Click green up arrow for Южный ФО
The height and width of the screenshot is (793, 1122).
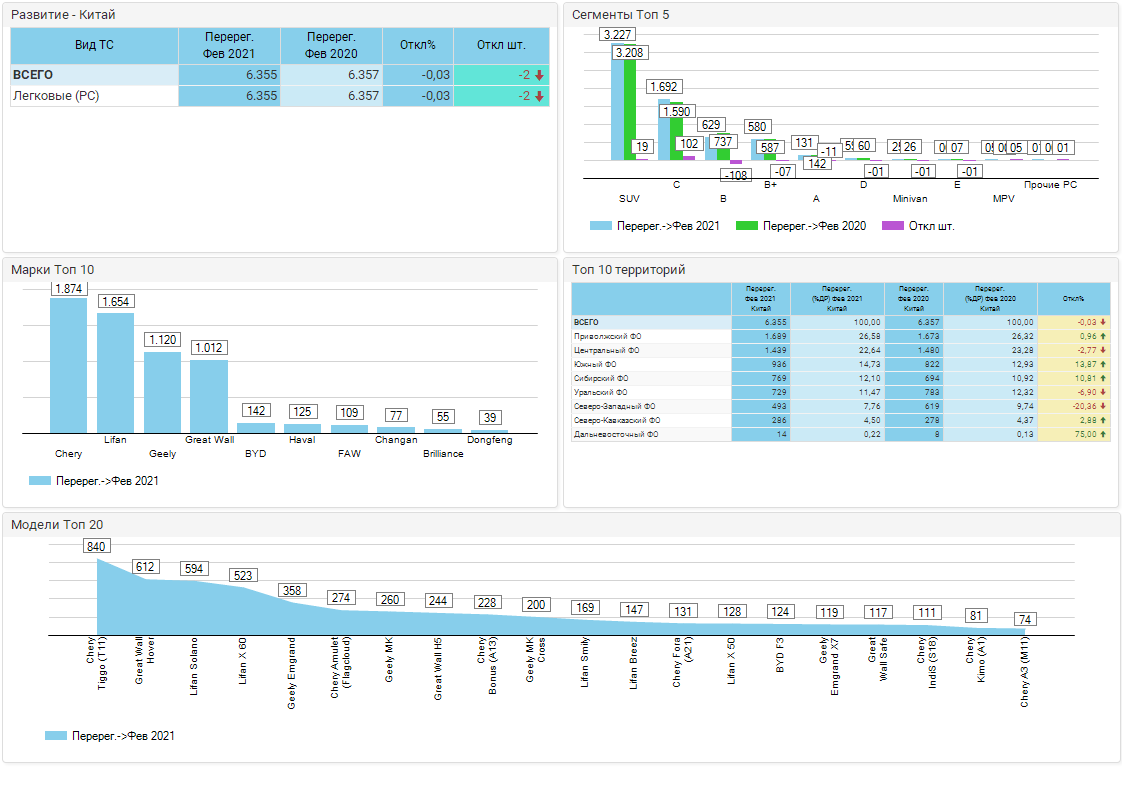click(1103, 365)
